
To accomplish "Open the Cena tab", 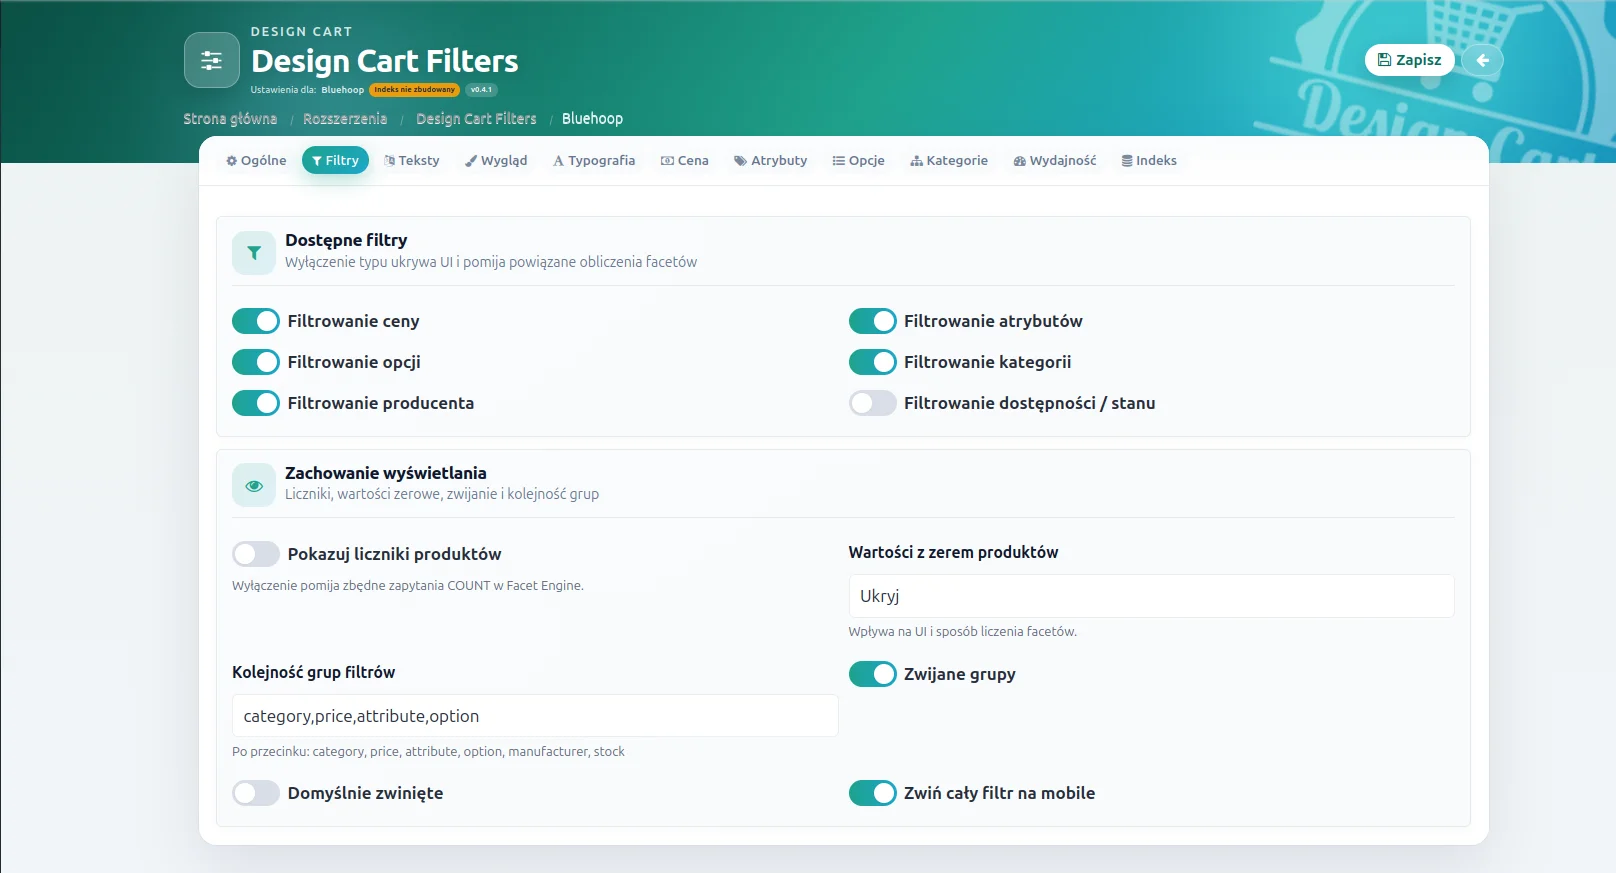I will click(685, 160).
